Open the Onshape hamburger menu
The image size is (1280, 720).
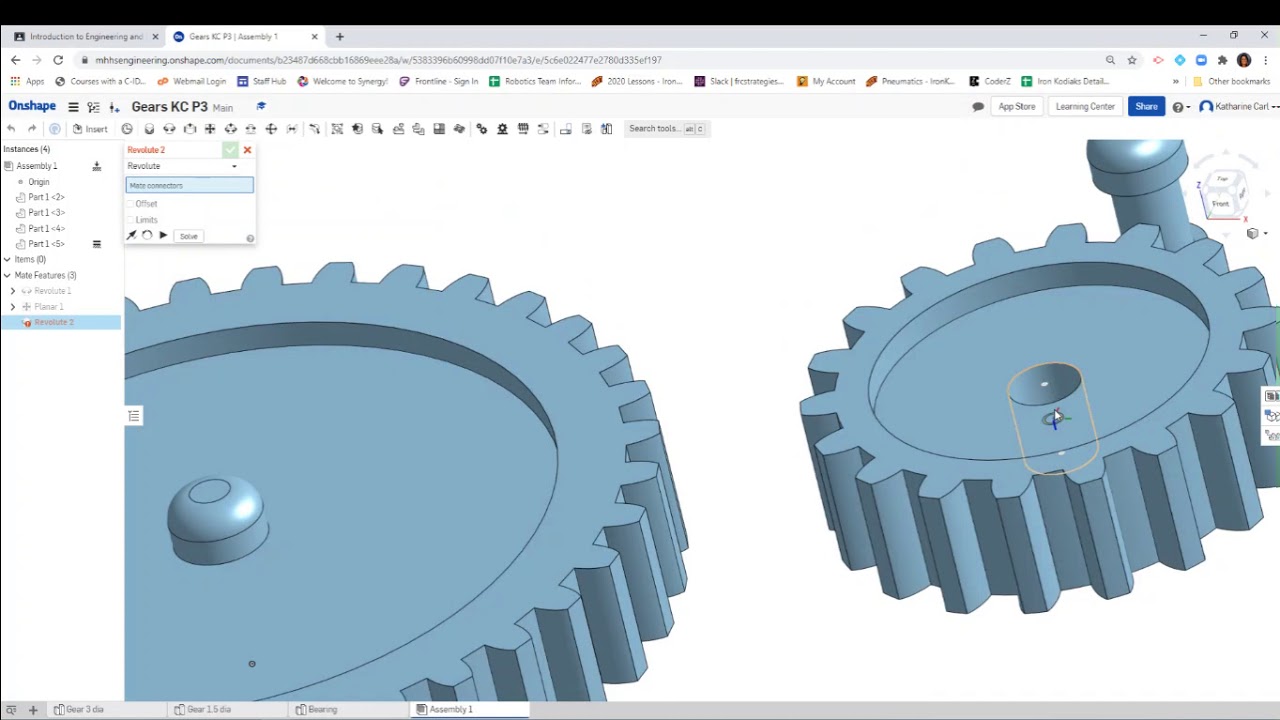click(73, 107)
